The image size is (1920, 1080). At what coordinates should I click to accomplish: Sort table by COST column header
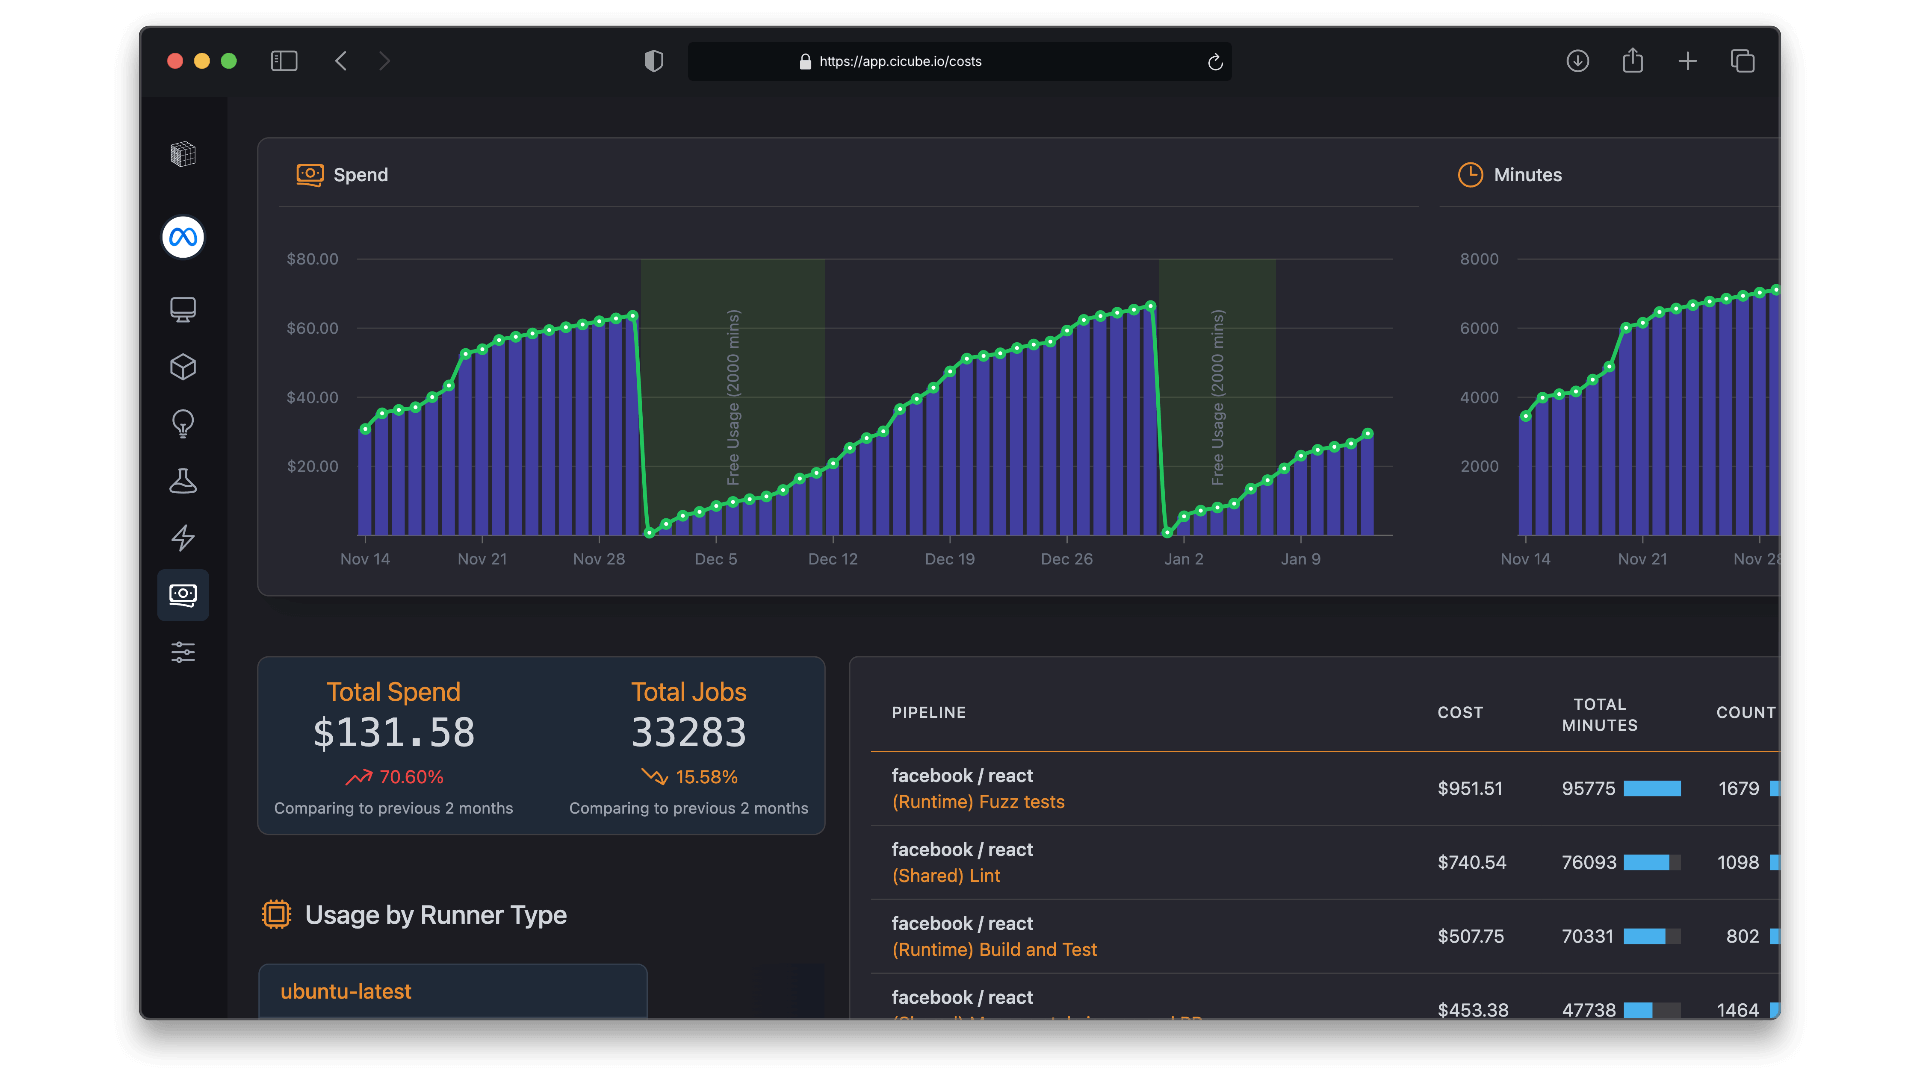click(x=1460, y=713)
